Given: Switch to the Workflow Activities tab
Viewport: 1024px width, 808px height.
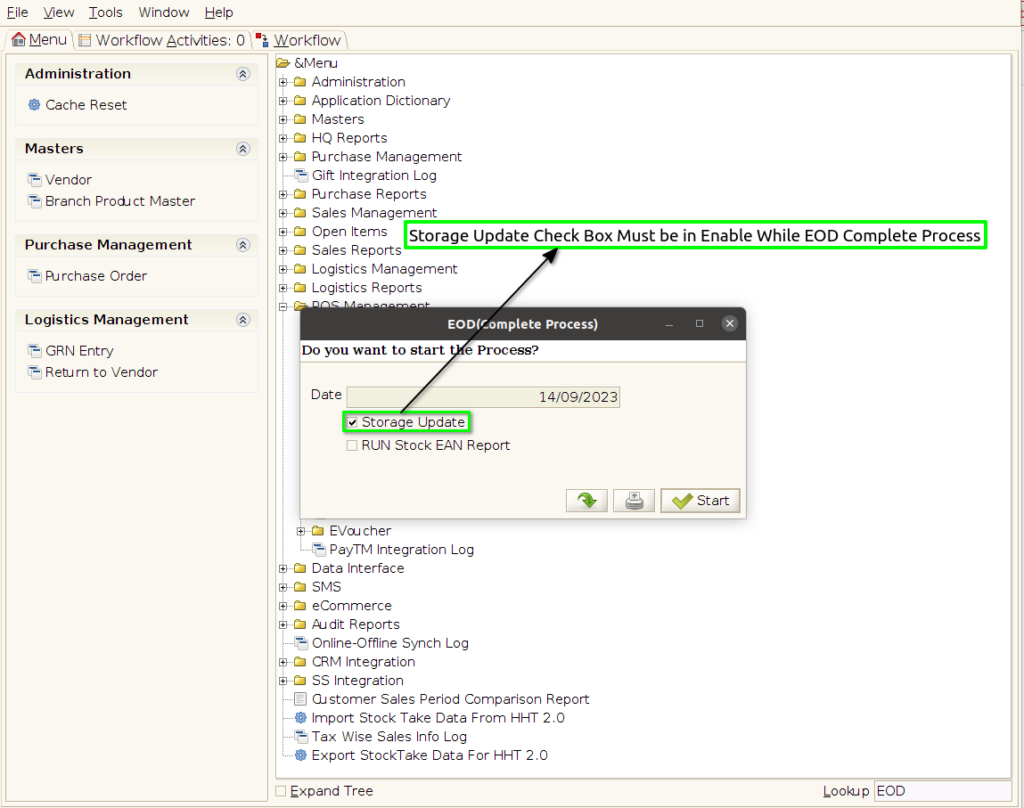Looking at the screenshot, I should click(x=161, y=40).
